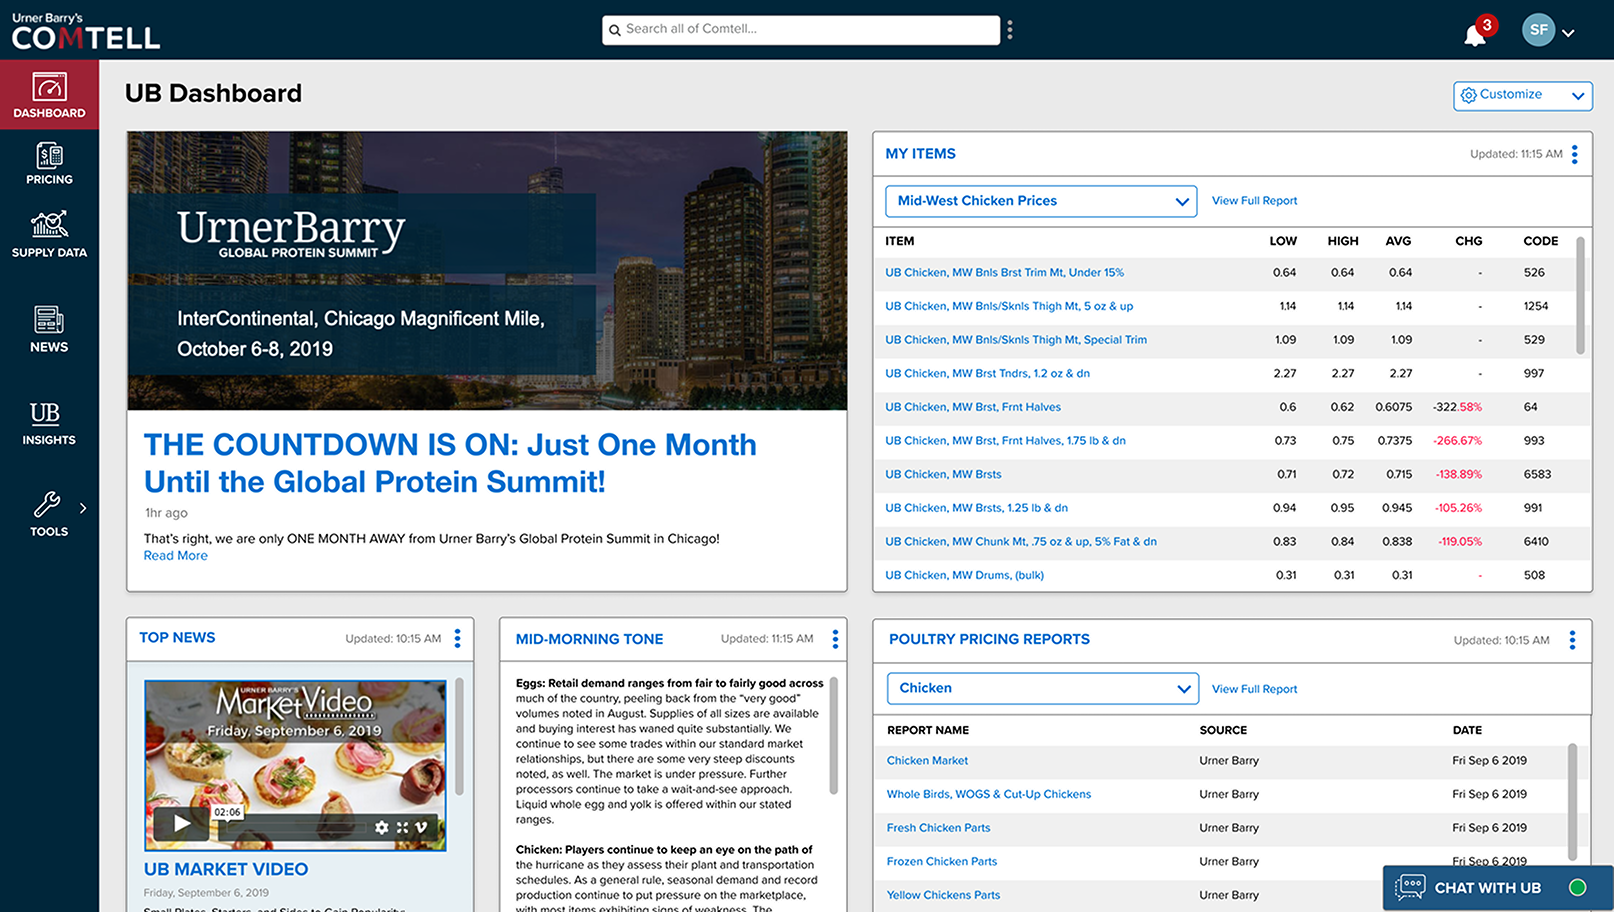Expand the Mid-West Chicken Prices dropdown

click(1040, 201)
